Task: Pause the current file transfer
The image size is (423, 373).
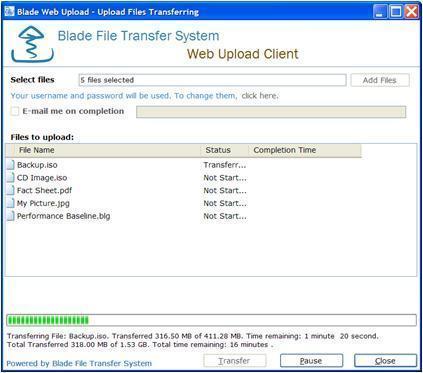Action: tap(311, 361)
